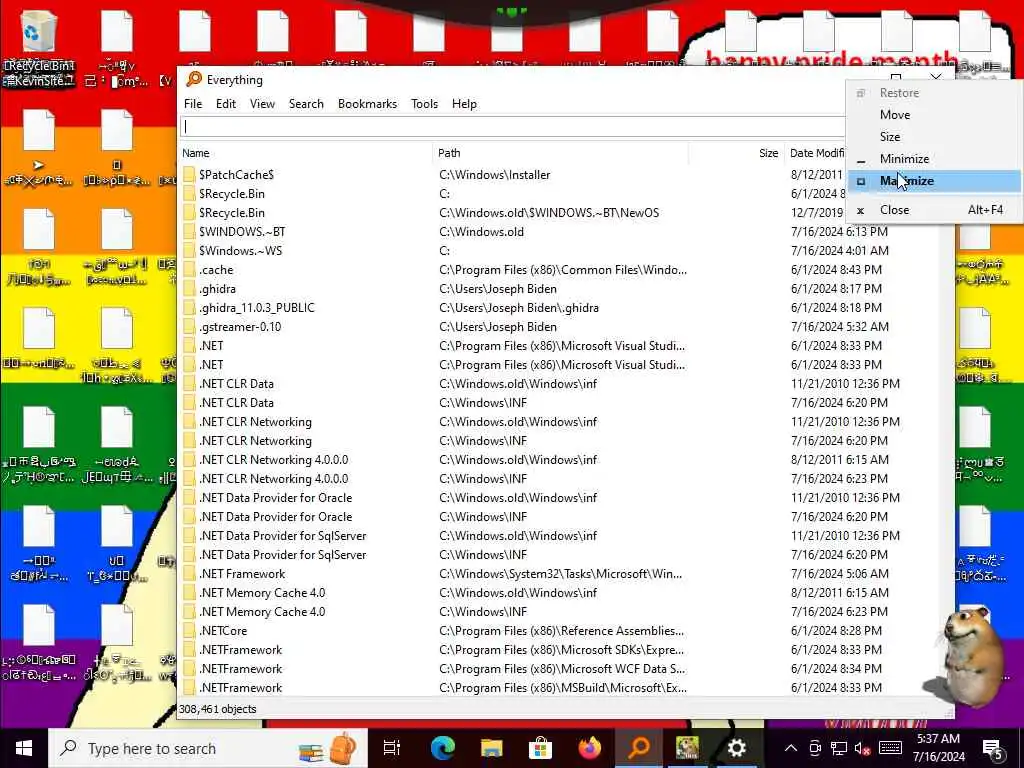The height and width of the screenshot is (768, 1024).
Task: Sort results by Path column header
Action: coord(561,153)
